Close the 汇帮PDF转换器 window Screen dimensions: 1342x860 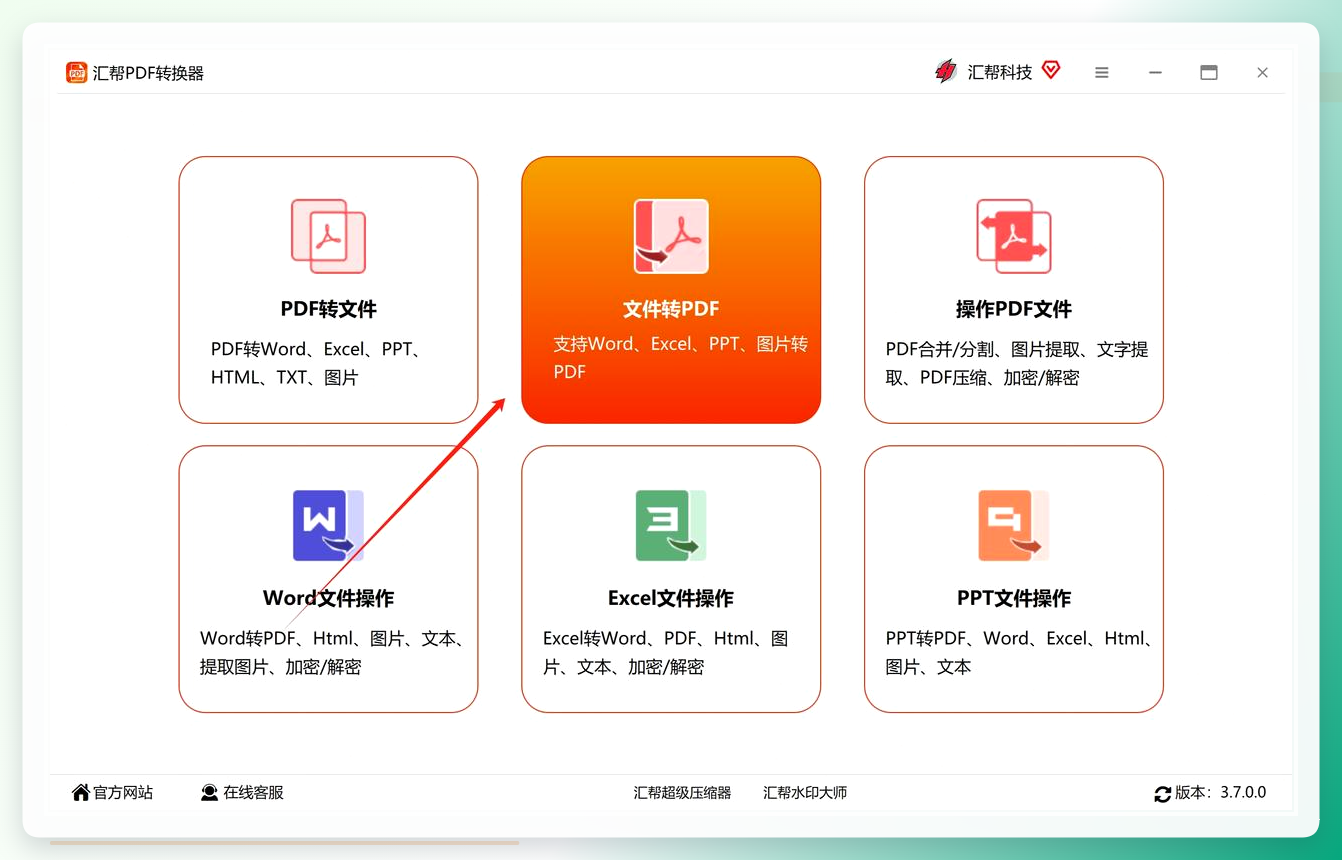1263,72
